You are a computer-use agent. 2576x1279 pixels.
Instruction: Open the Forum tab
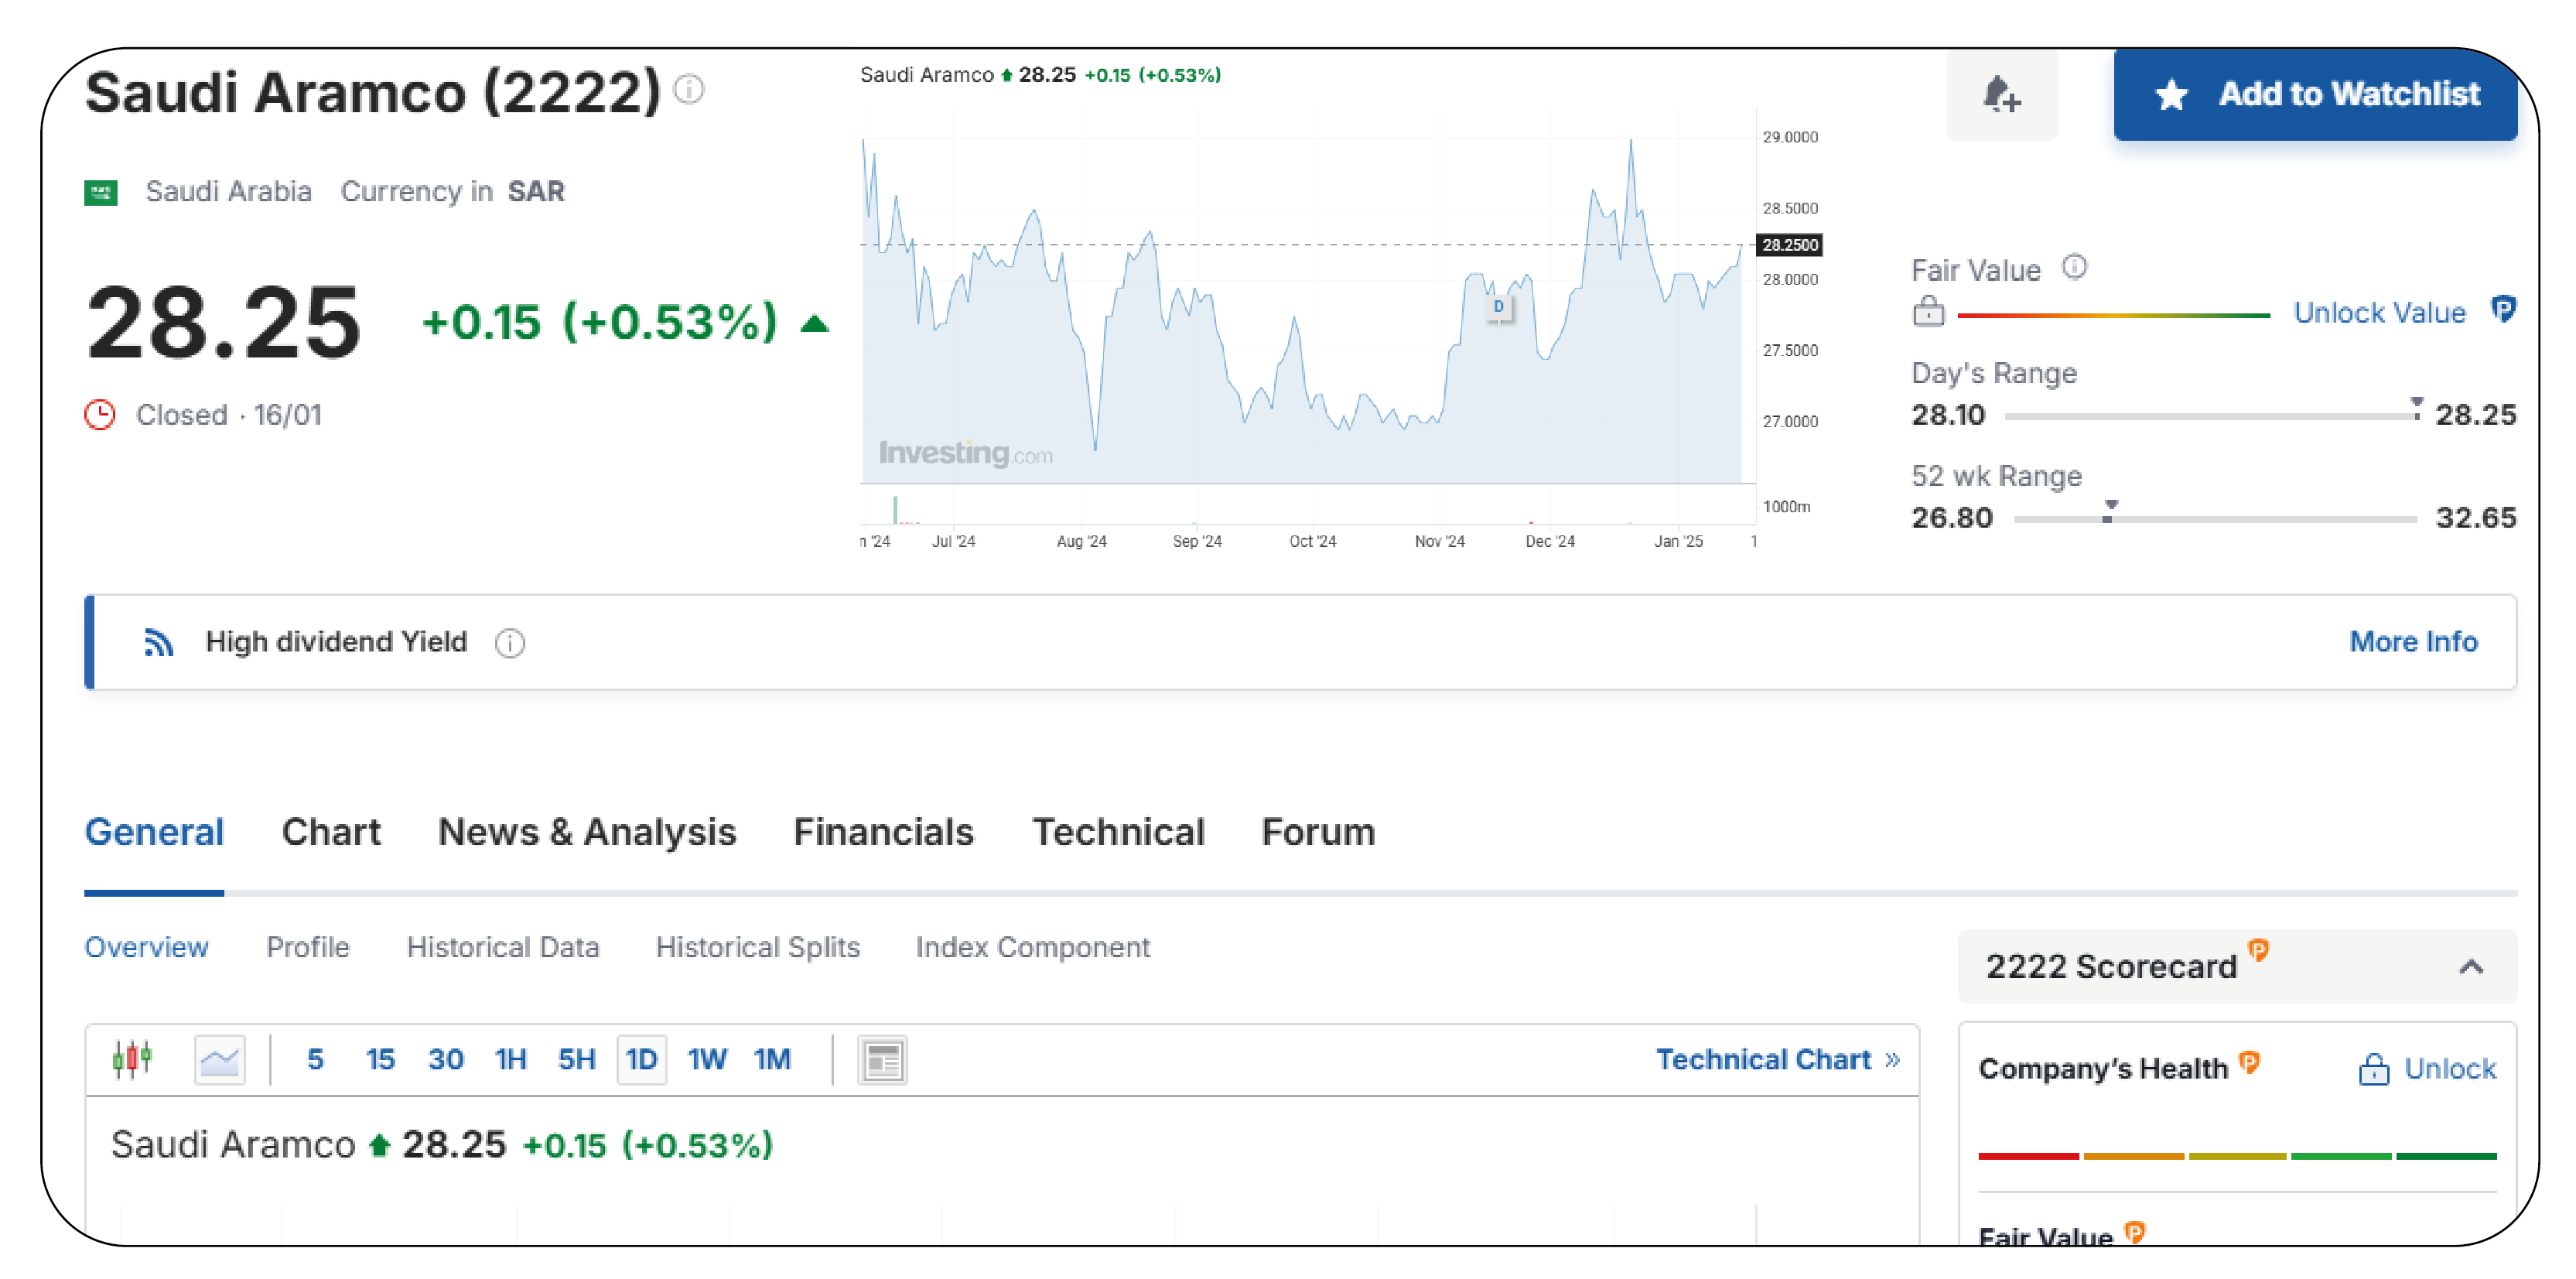point(1318,832)
